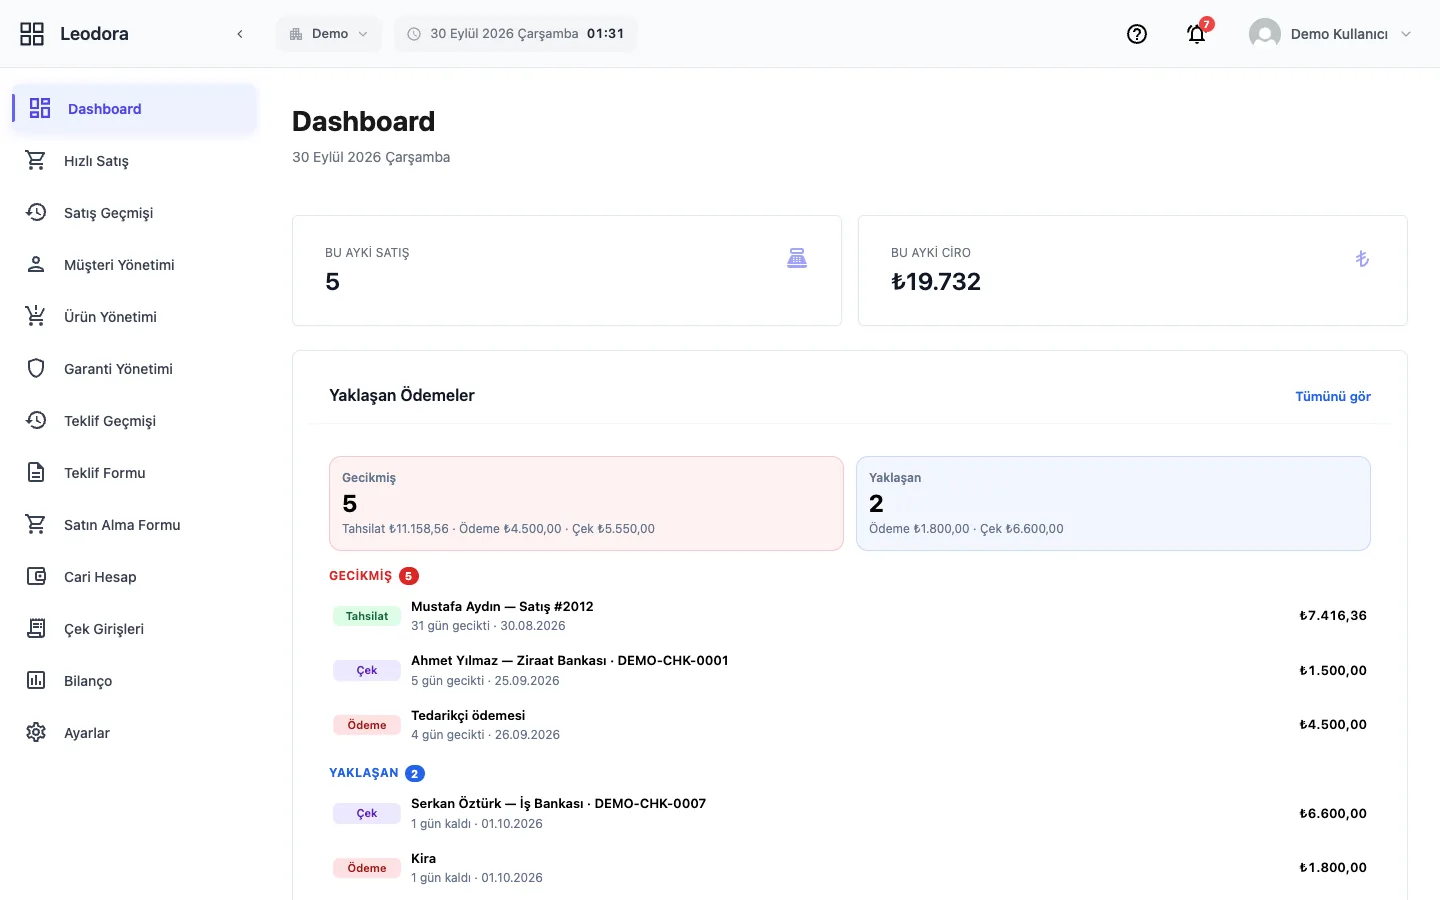
Task: Open the notifications bell icon
Action: 1196,34
